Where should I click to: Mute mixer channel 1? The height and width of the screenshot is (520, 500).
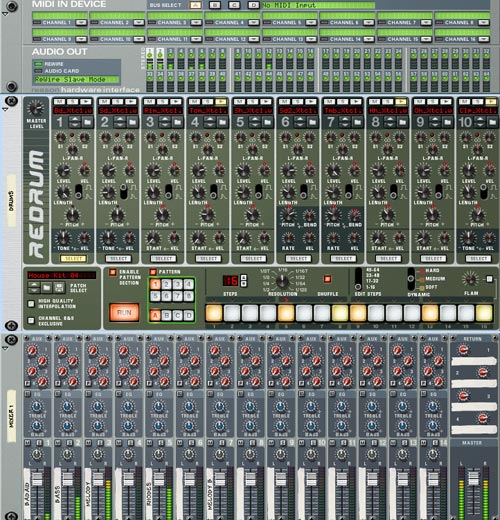[x=28, y=443]
